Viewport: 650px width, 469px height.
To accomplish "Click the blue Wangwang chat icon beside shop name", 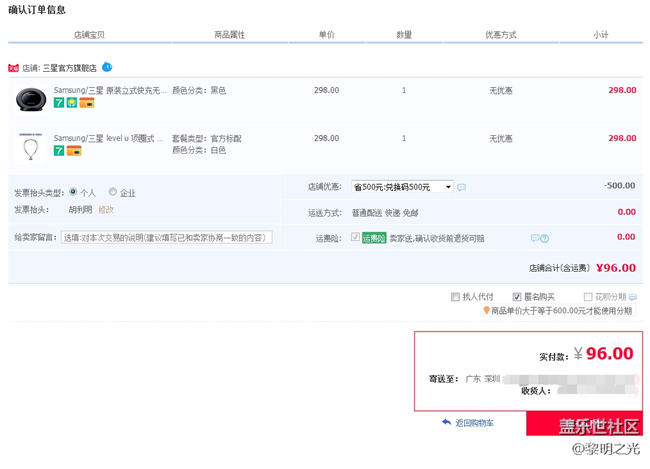I will coord(107,67).
